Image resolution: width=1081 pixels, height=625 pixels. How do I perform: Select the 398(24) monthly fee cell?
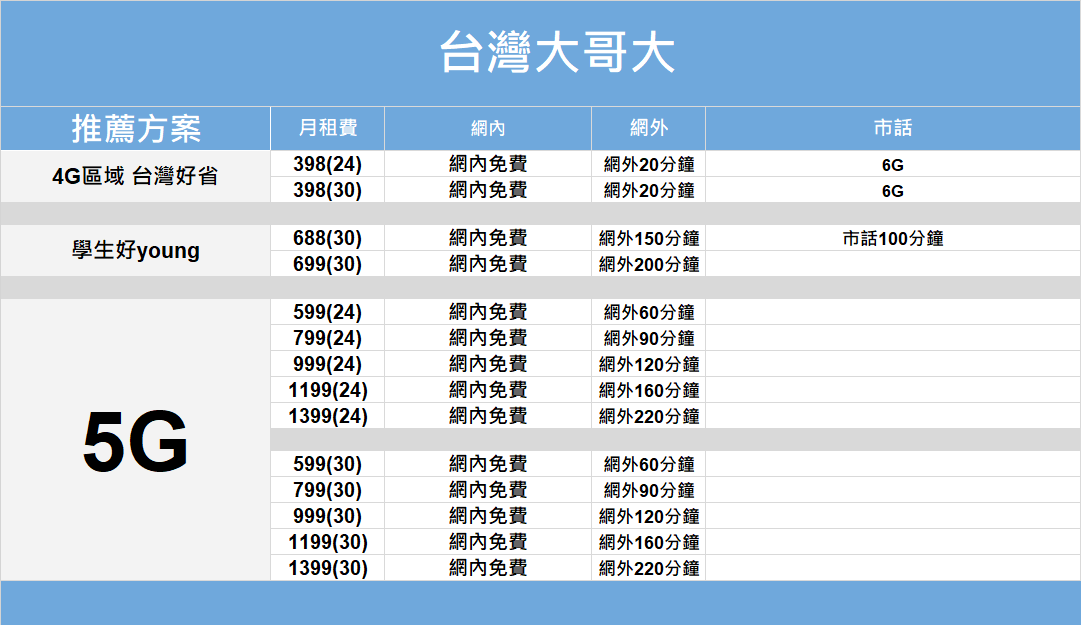[x=327, y=164]
